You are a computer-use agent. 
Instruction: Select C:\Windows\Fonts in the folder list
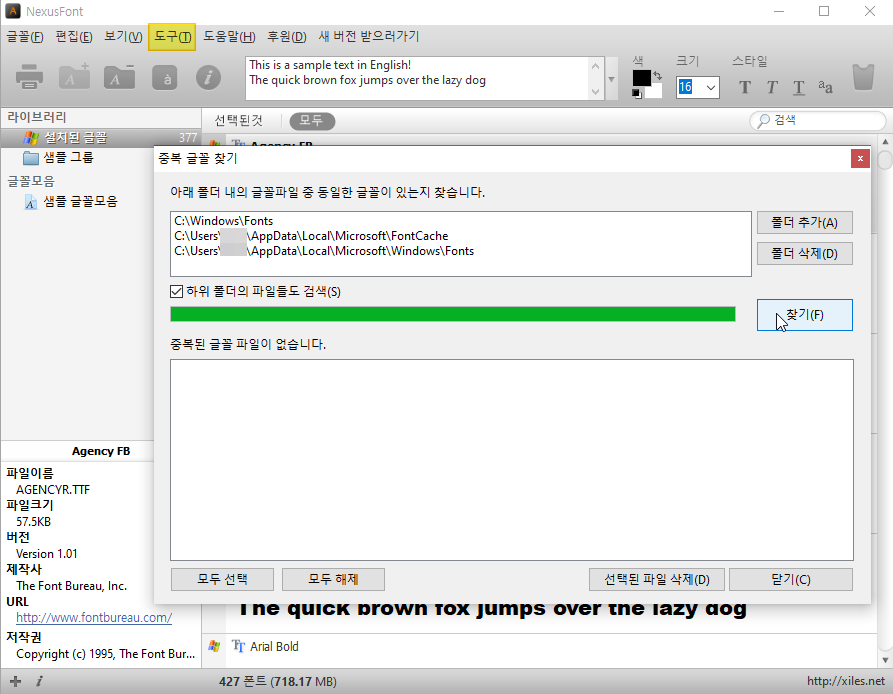[x=223, y=221]
